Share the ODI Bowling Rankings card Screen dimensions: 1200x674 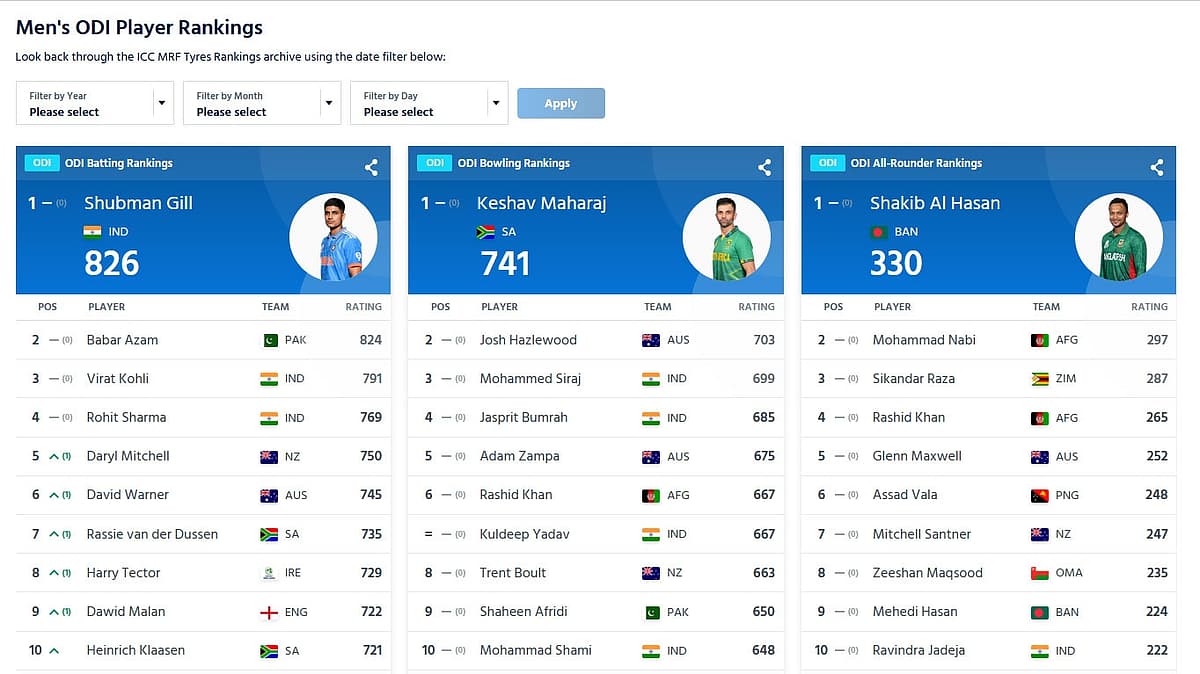[764, 167]
